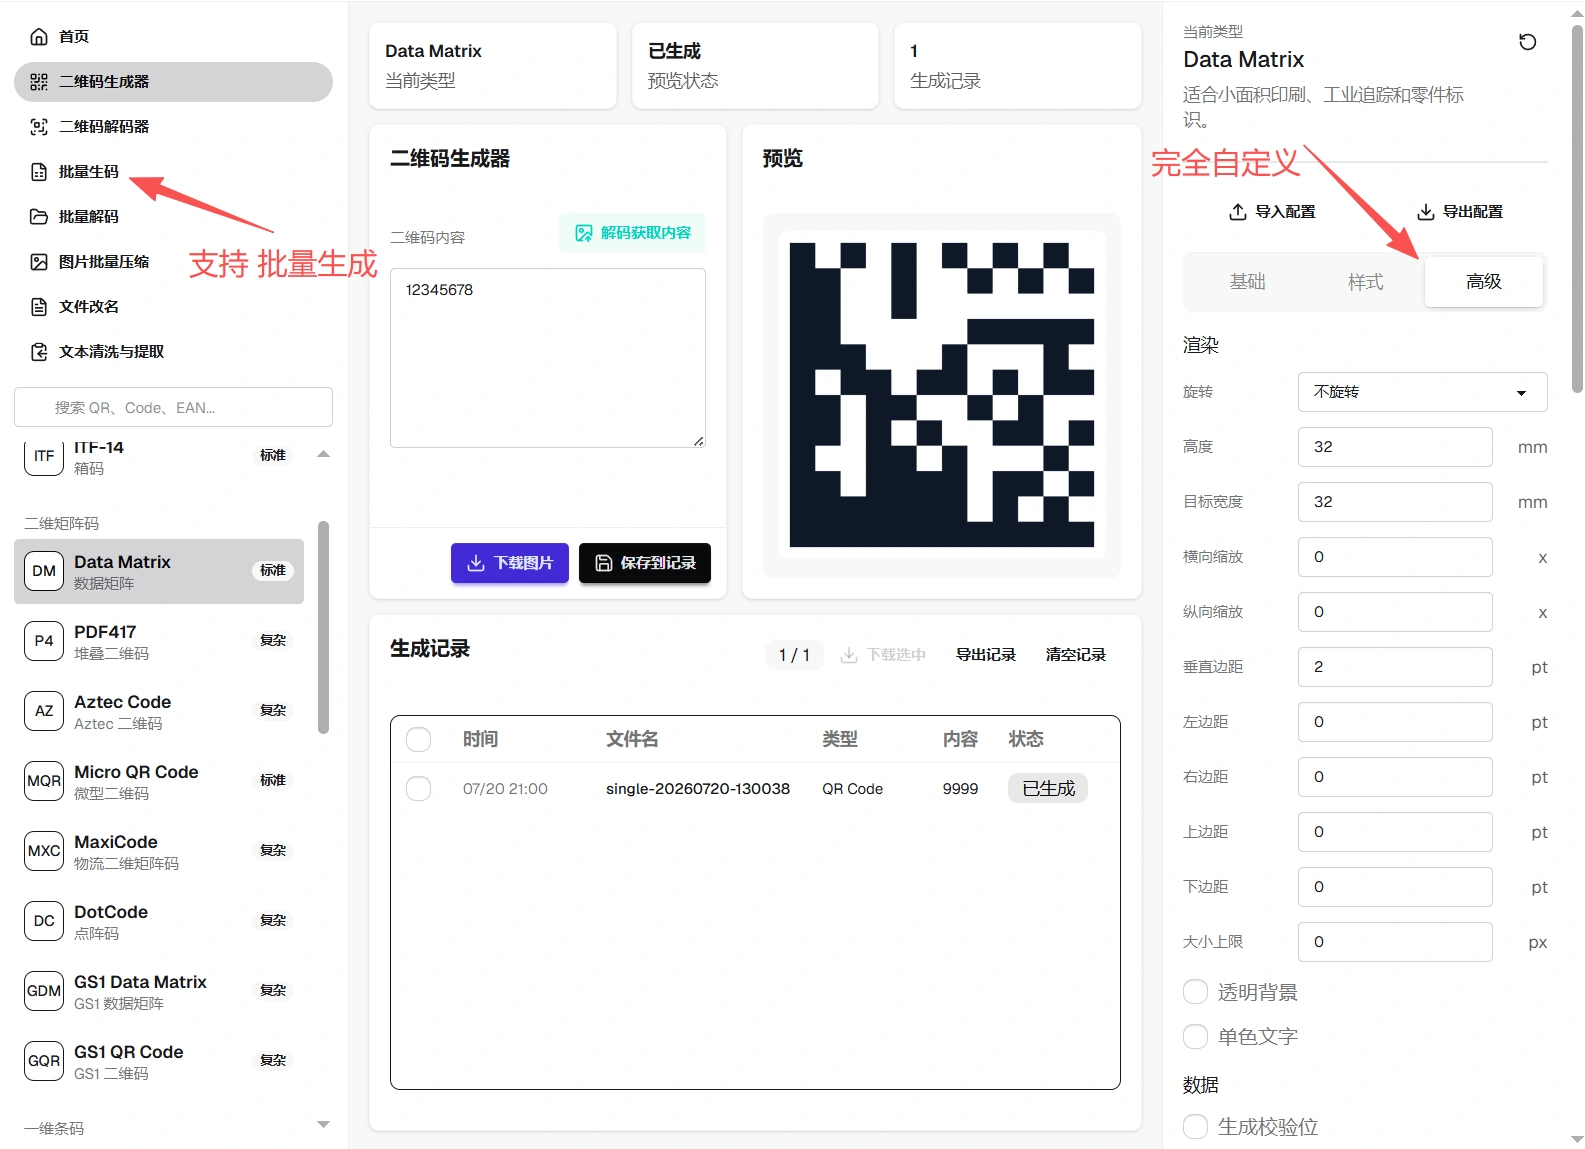
Task: Check the row checkbox for single-20260720-130038
Action: (419, 789)
